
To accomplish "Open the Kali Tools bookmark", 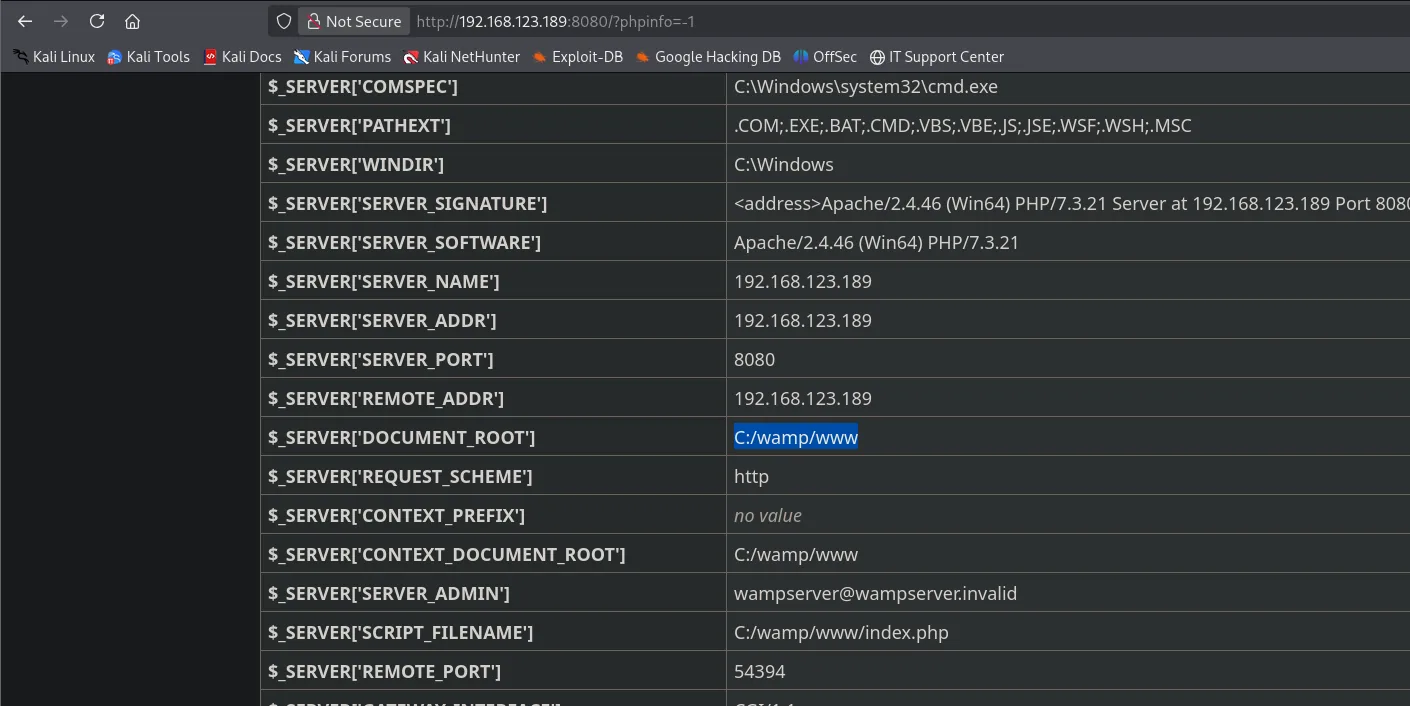I will [x=148, y=57].
